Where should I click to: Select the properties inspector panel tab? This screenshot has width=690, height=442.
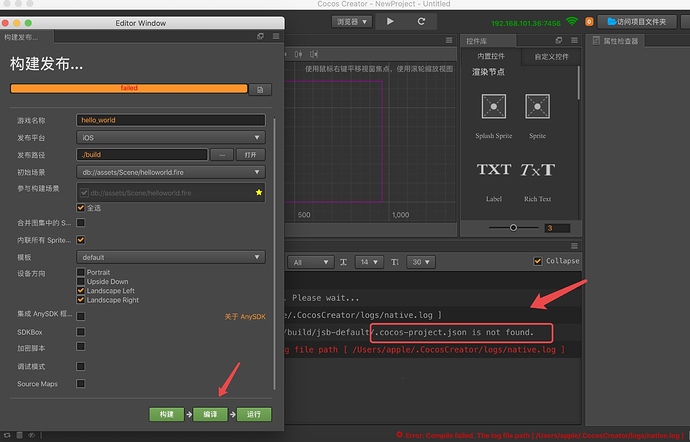(x=615, y=41)
